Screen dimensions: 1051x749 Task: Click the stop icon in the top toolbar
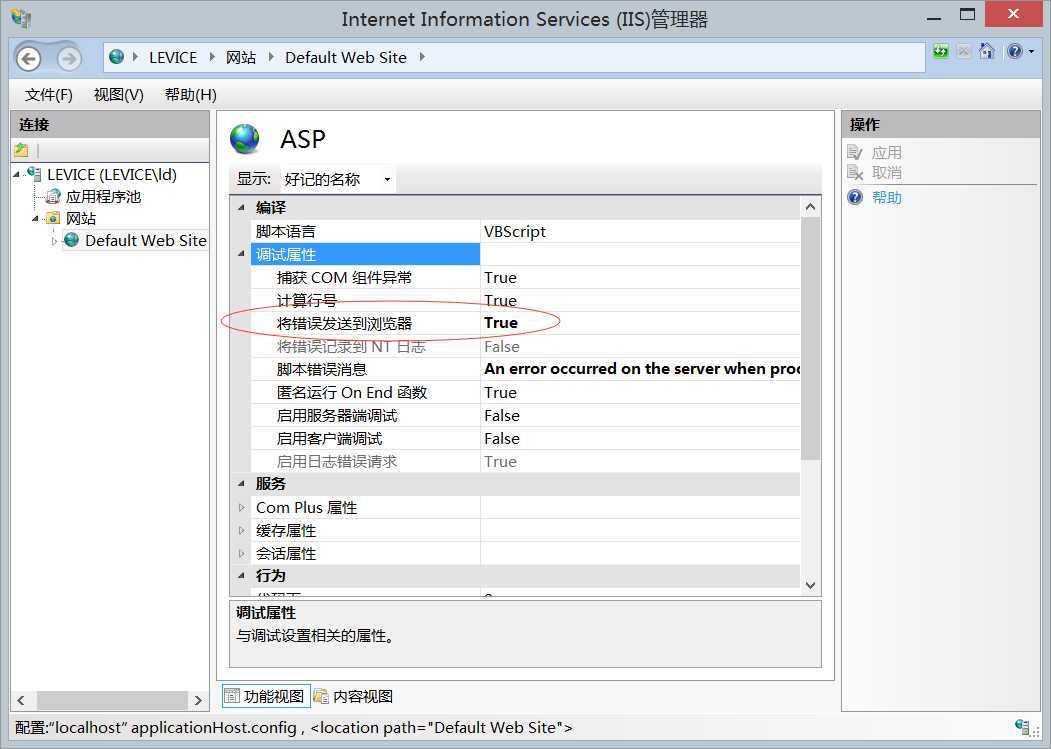coord(964,51)
